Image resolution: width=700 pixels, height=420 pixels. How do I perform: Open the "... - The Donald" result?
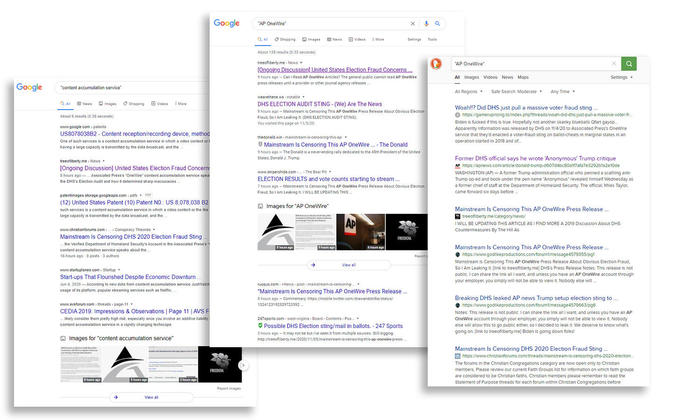(335, 145)
